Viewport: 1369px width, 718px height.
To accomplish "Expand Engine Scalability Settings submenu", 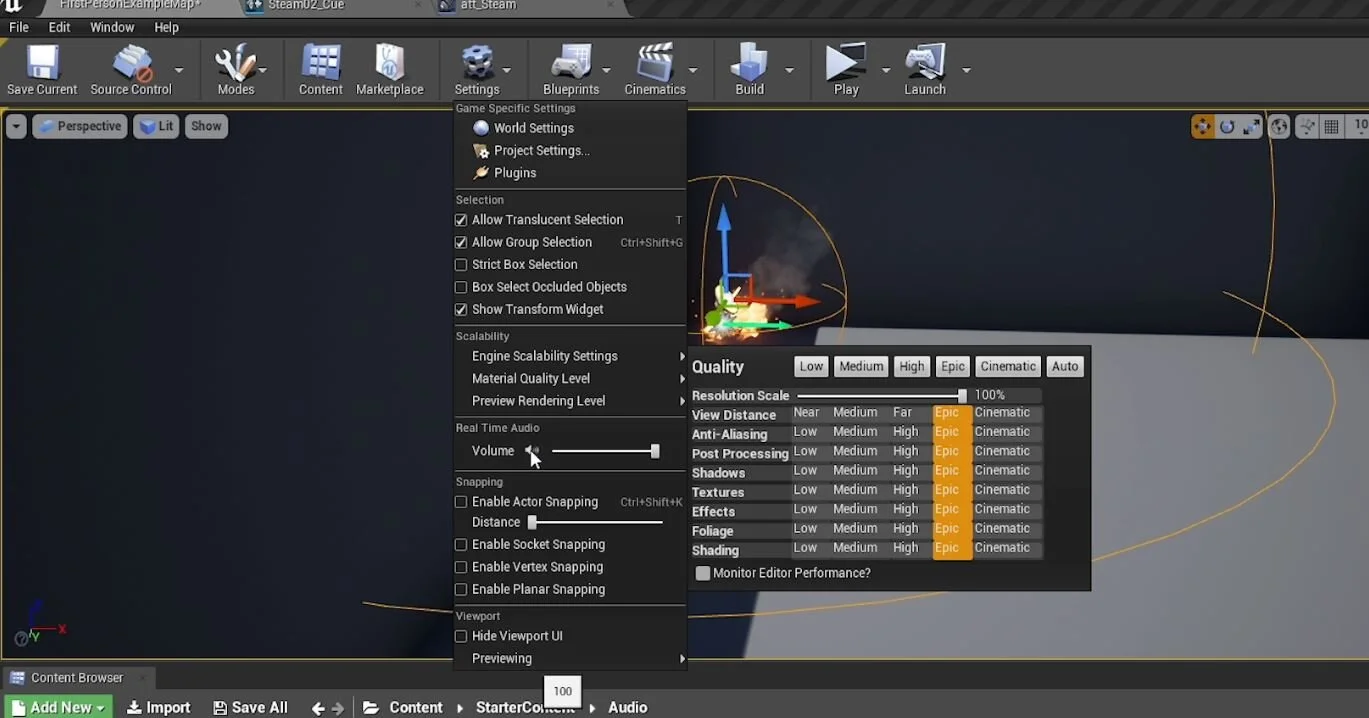I will (x=543, y=355).
